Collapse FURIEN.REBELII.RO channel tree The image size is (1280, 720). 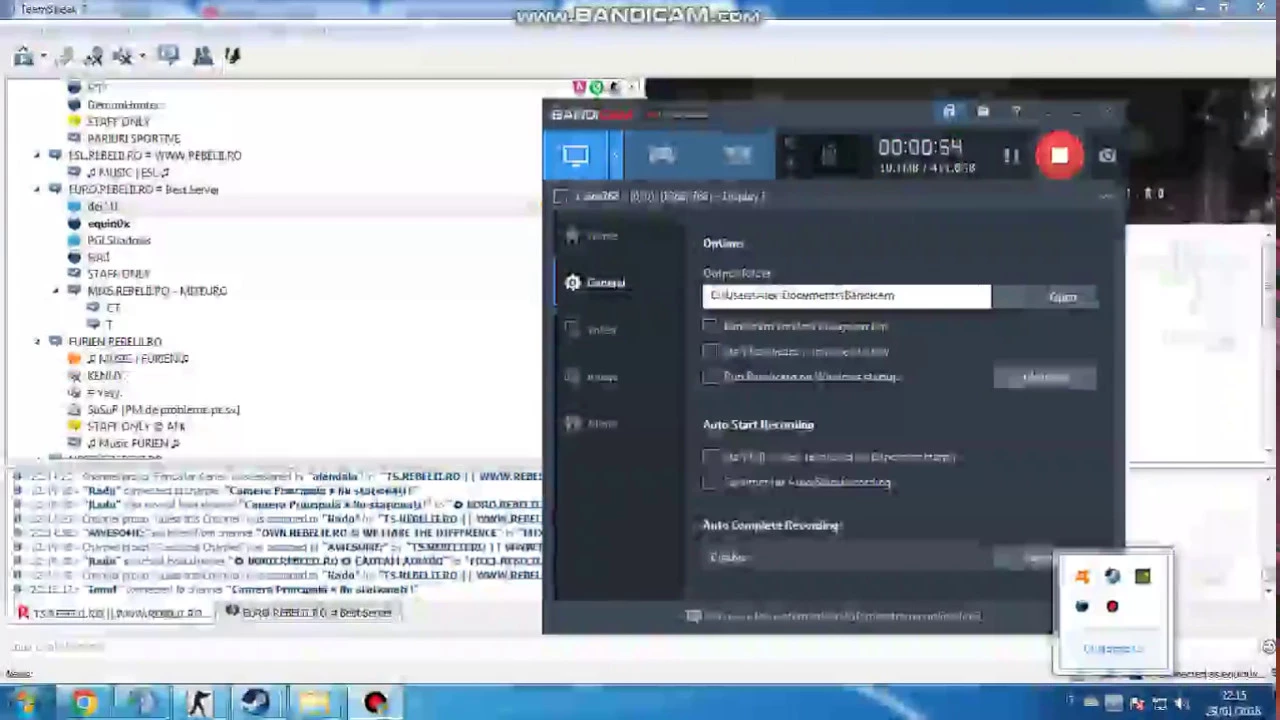[x=38, y=342]
